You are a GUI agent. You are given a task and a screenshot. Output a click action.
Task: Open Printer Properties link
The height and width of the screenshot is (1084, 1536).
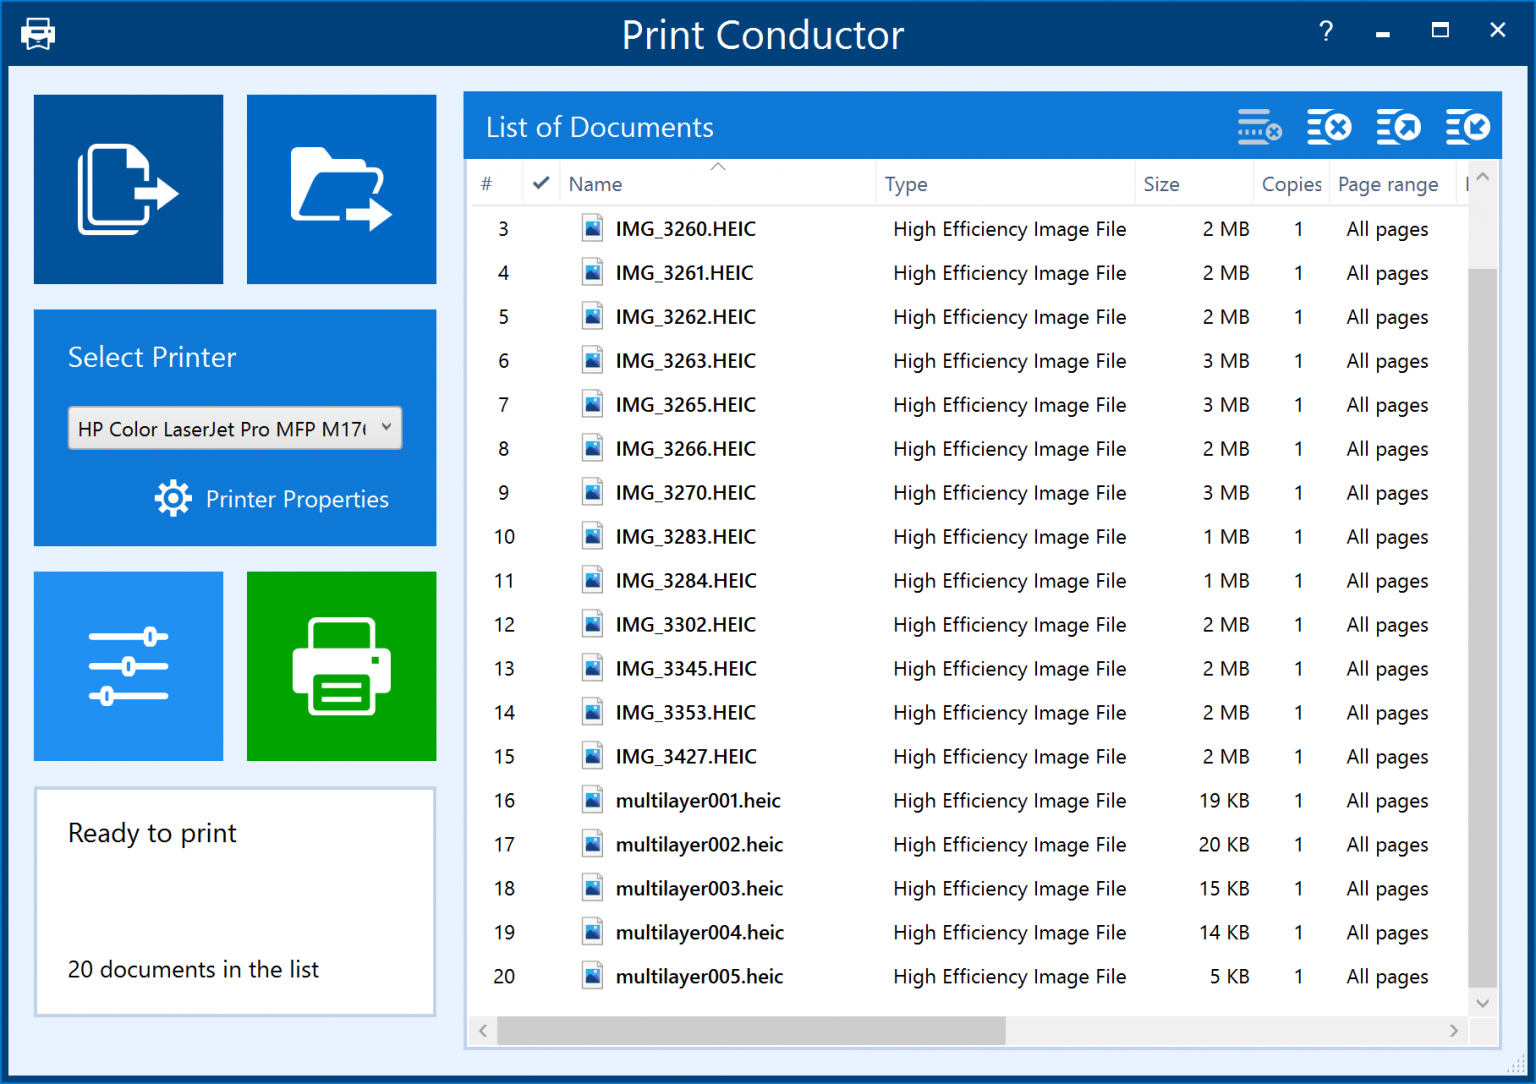[297, 499]
